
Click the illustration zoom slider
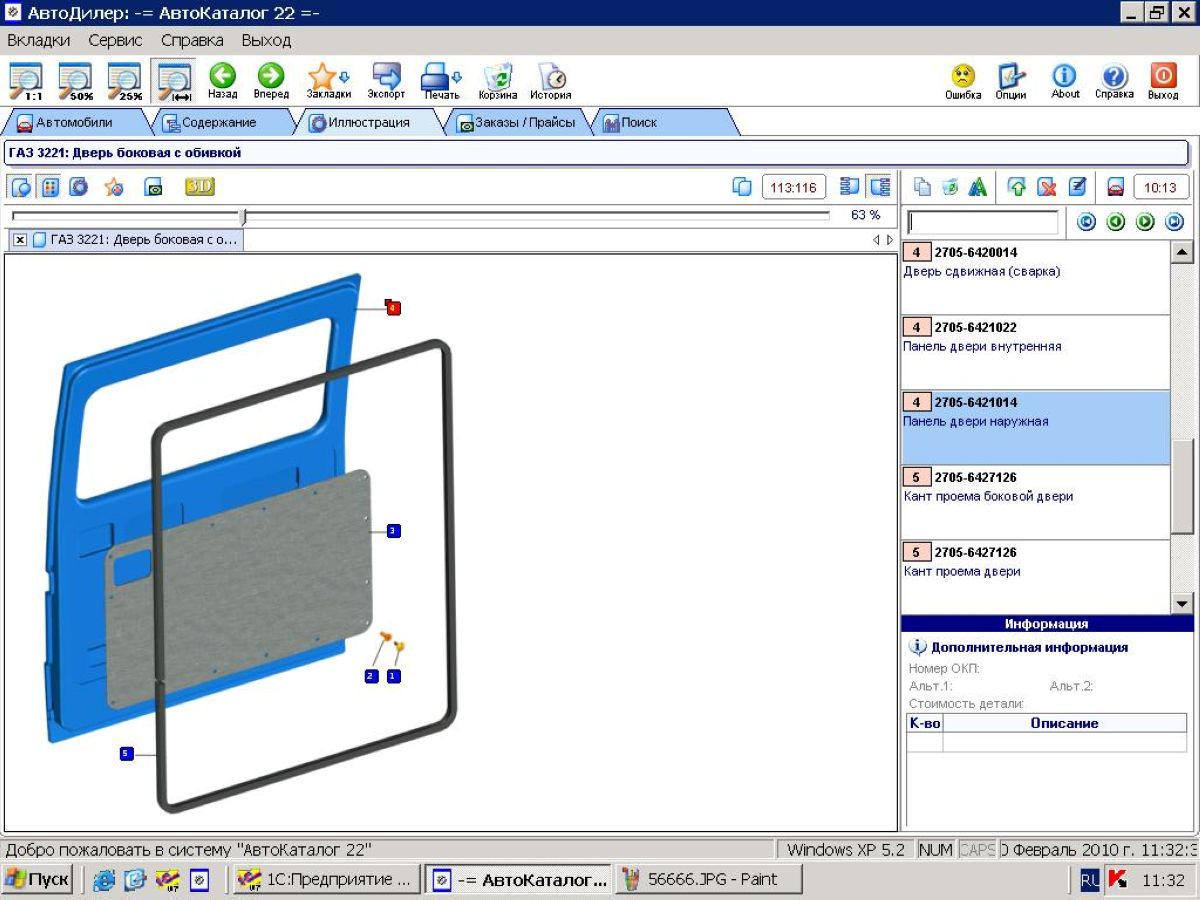click(243, 216)
